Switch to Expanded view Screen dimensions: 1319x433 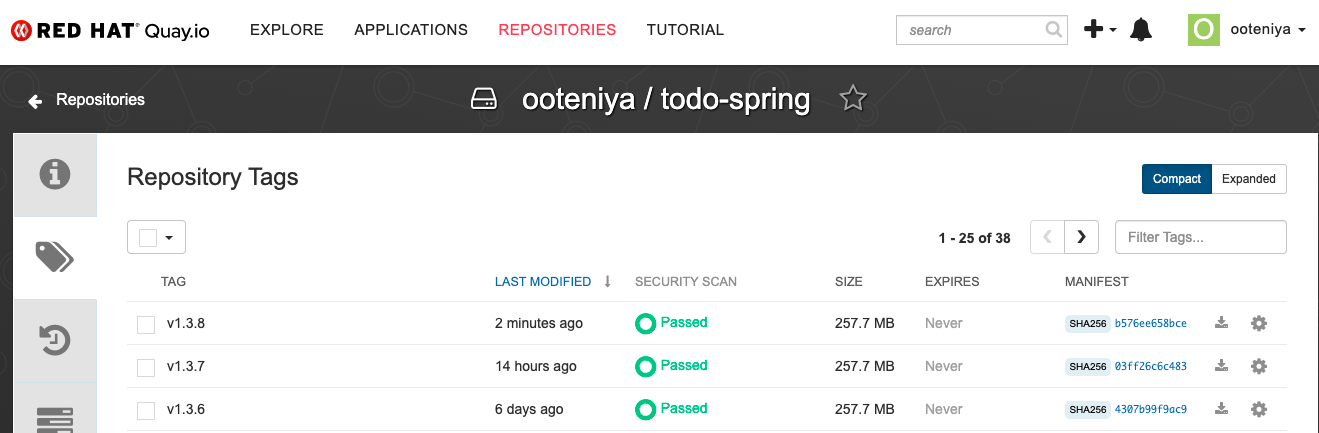click(1249, 179)
